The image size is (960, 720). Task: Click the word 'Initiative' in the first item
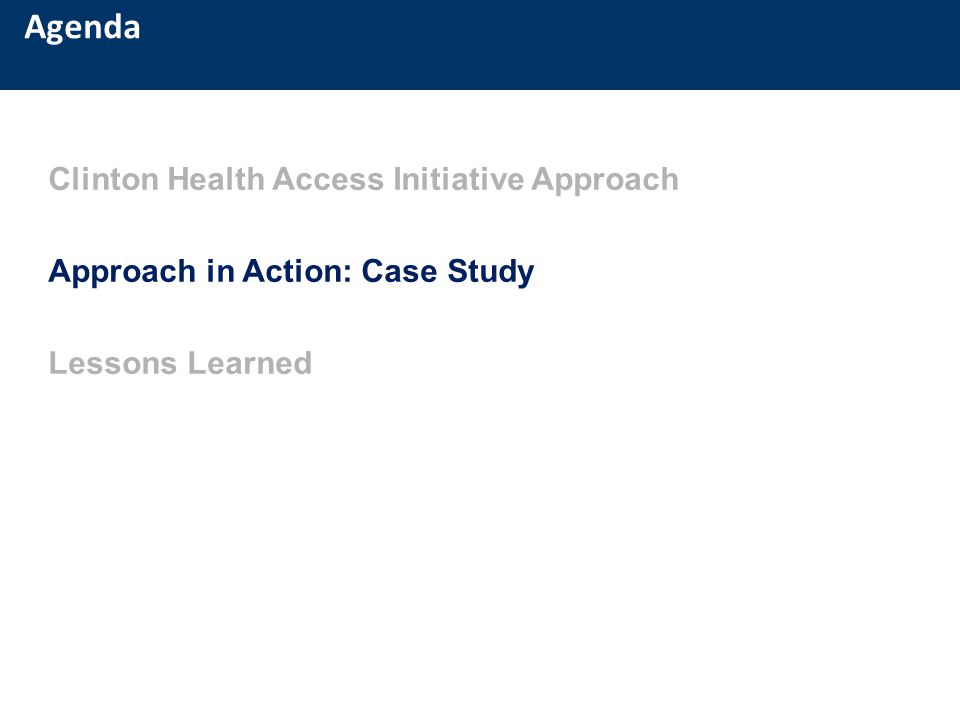click(x=458, y=179)
